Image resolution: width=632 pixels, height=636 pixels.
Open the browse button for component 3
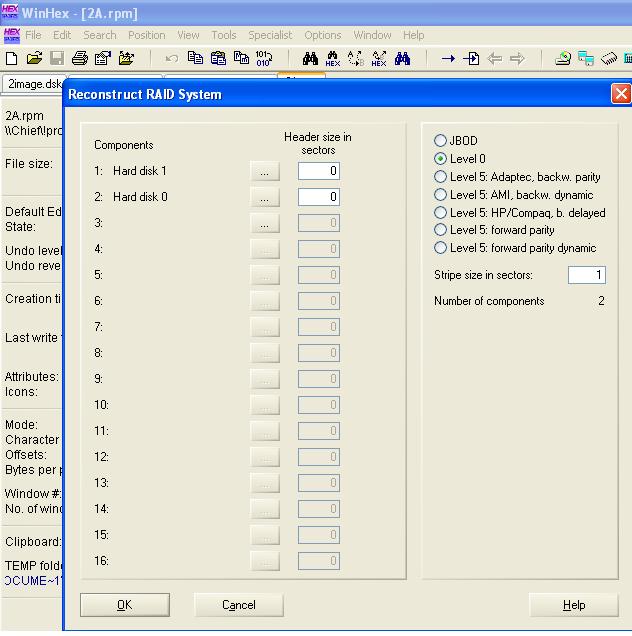[x=264, y=223]
